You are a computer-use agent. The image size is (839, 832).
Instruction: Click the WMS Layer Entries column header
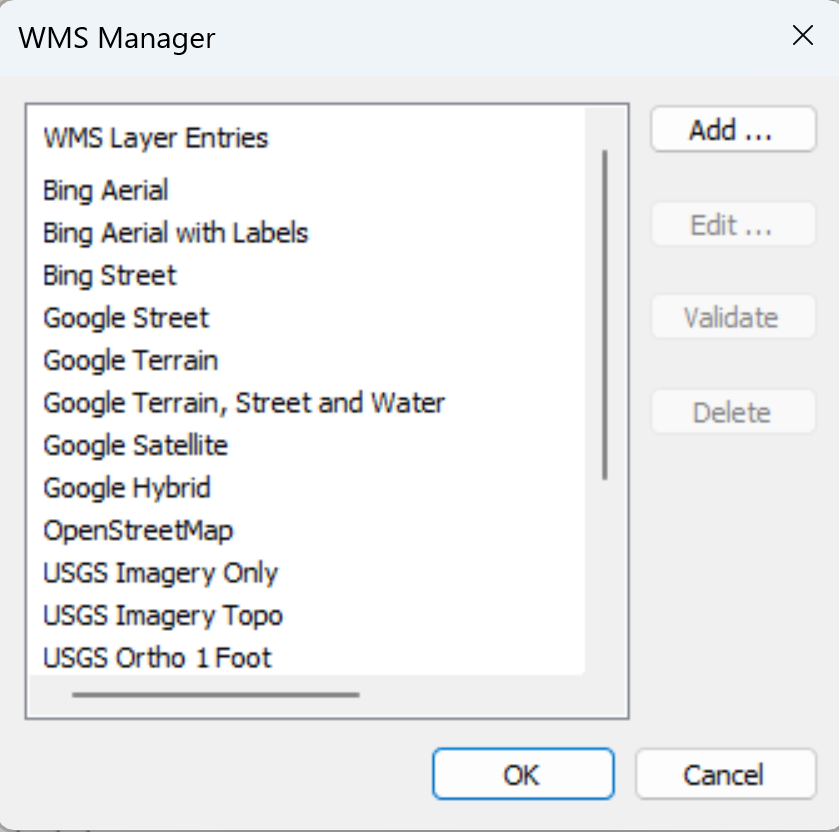[155, 138]
